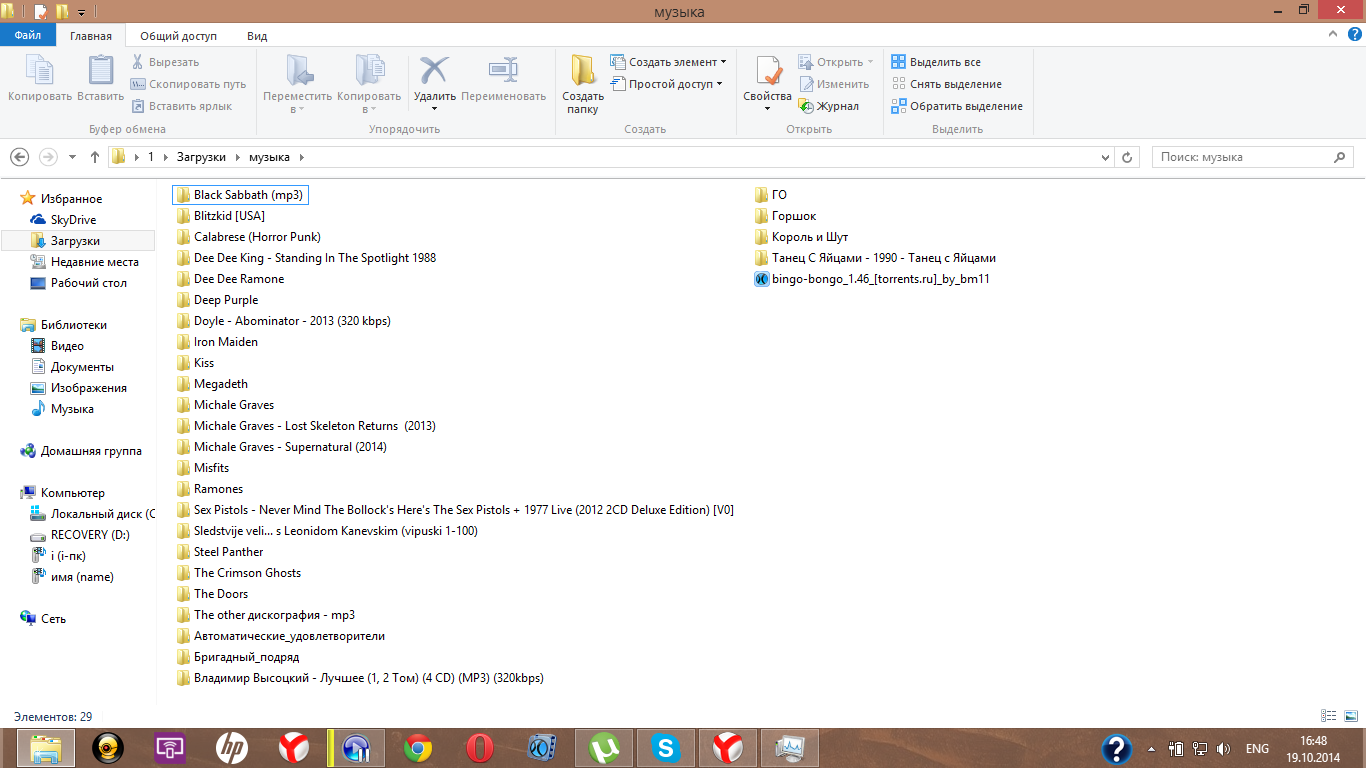Select the Король и Шут folder
This screenshot has width=1366, height=768.
[x=801, y=237]
